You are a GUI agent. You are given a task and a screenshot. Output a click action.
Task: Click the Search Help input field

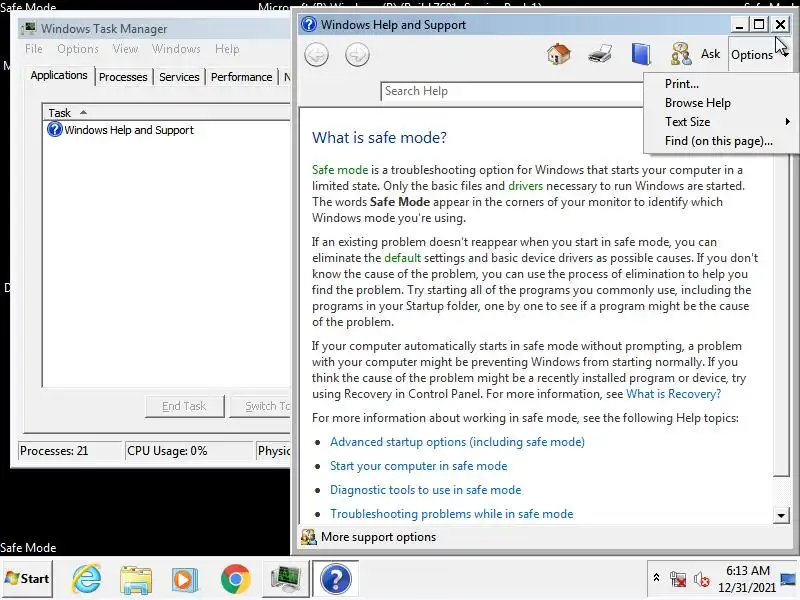pos(512,91)
